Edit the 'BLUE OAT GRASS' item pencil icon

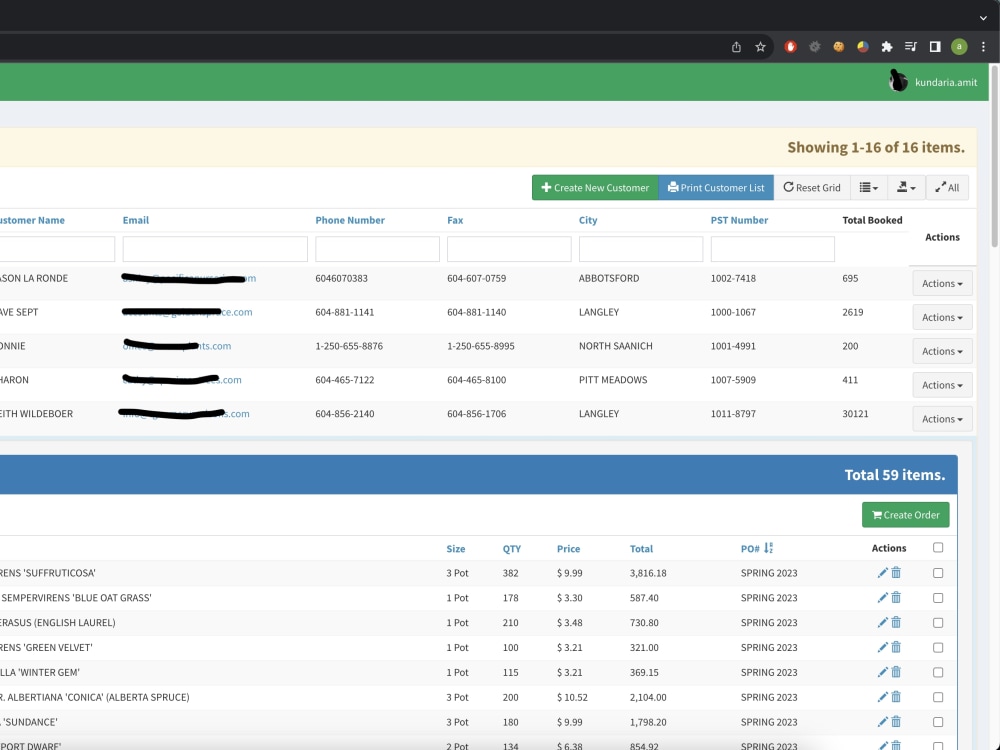point(883,598)
